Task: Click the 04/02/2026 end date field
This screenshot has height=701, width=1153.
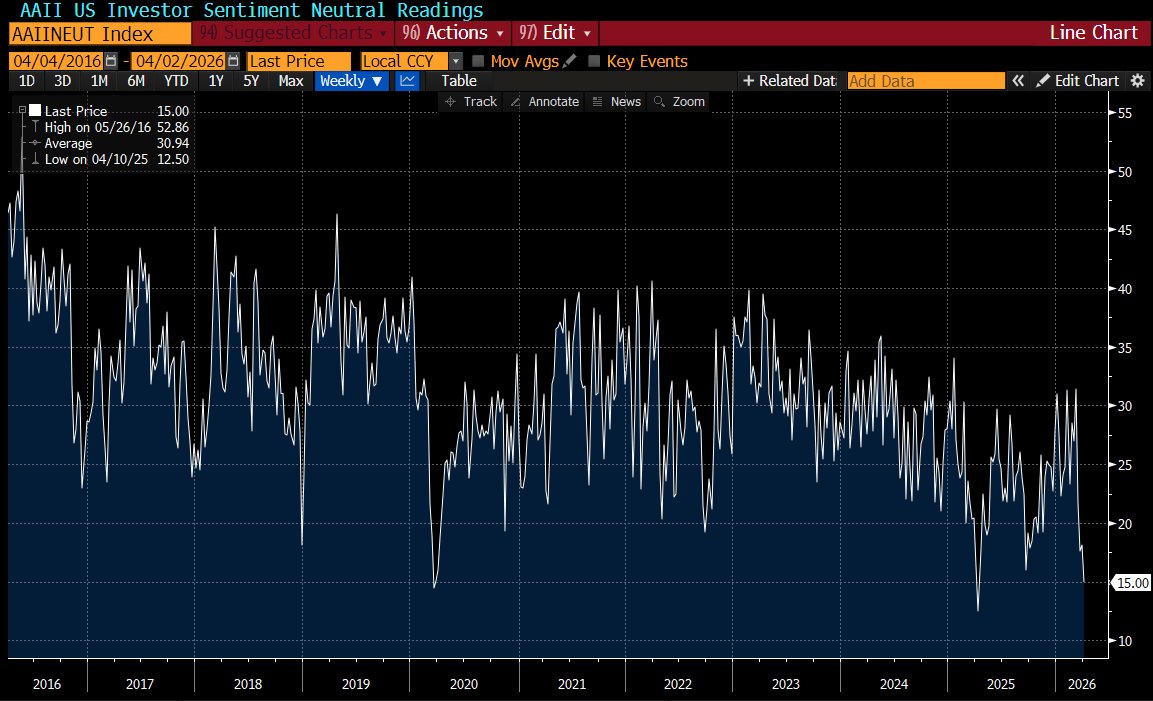Action: point(179,61)
